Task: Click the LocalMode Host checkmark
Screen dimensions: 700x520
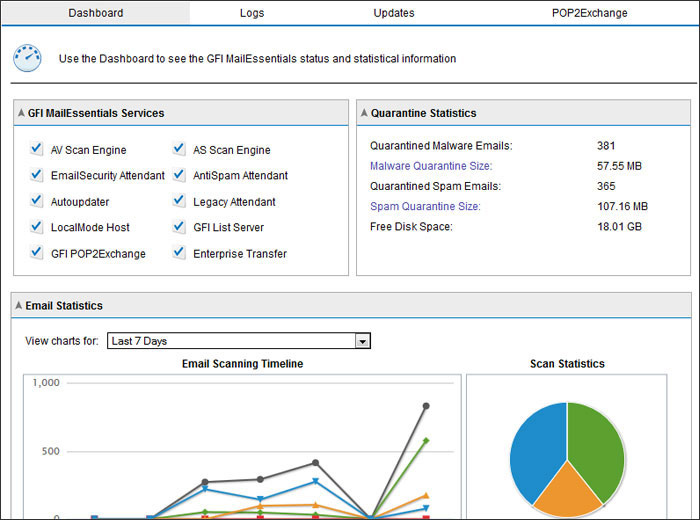Action: [x=37, y=226]
